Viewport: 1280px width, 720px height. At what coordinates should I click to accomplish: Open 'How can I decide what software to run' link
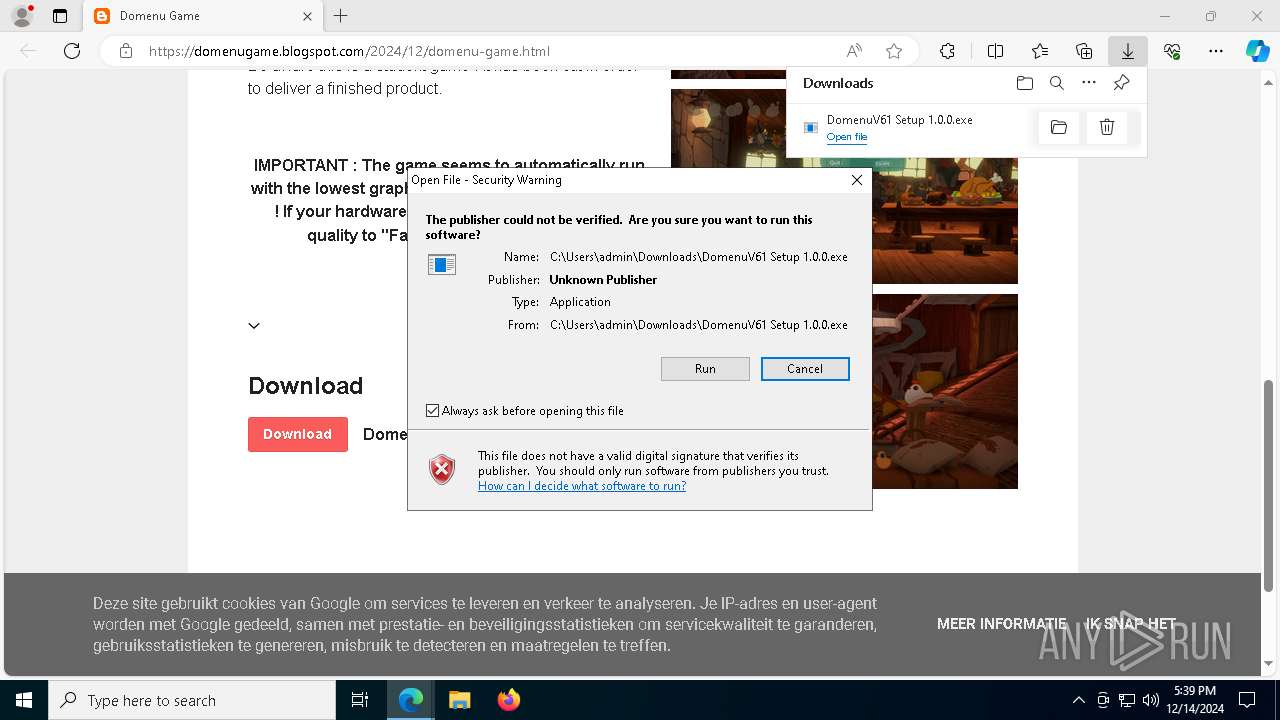tap(582, 486)
